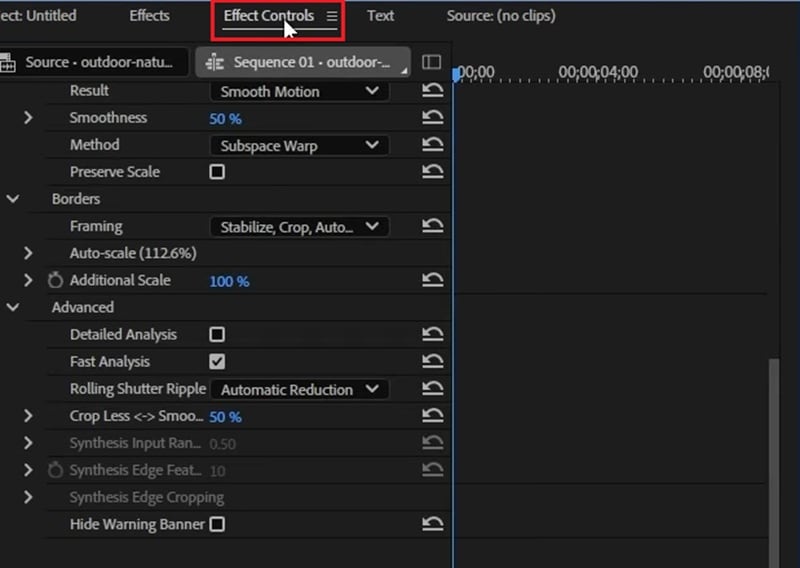
Task: Expand the Auto-scale property
Action: point(28,253)
